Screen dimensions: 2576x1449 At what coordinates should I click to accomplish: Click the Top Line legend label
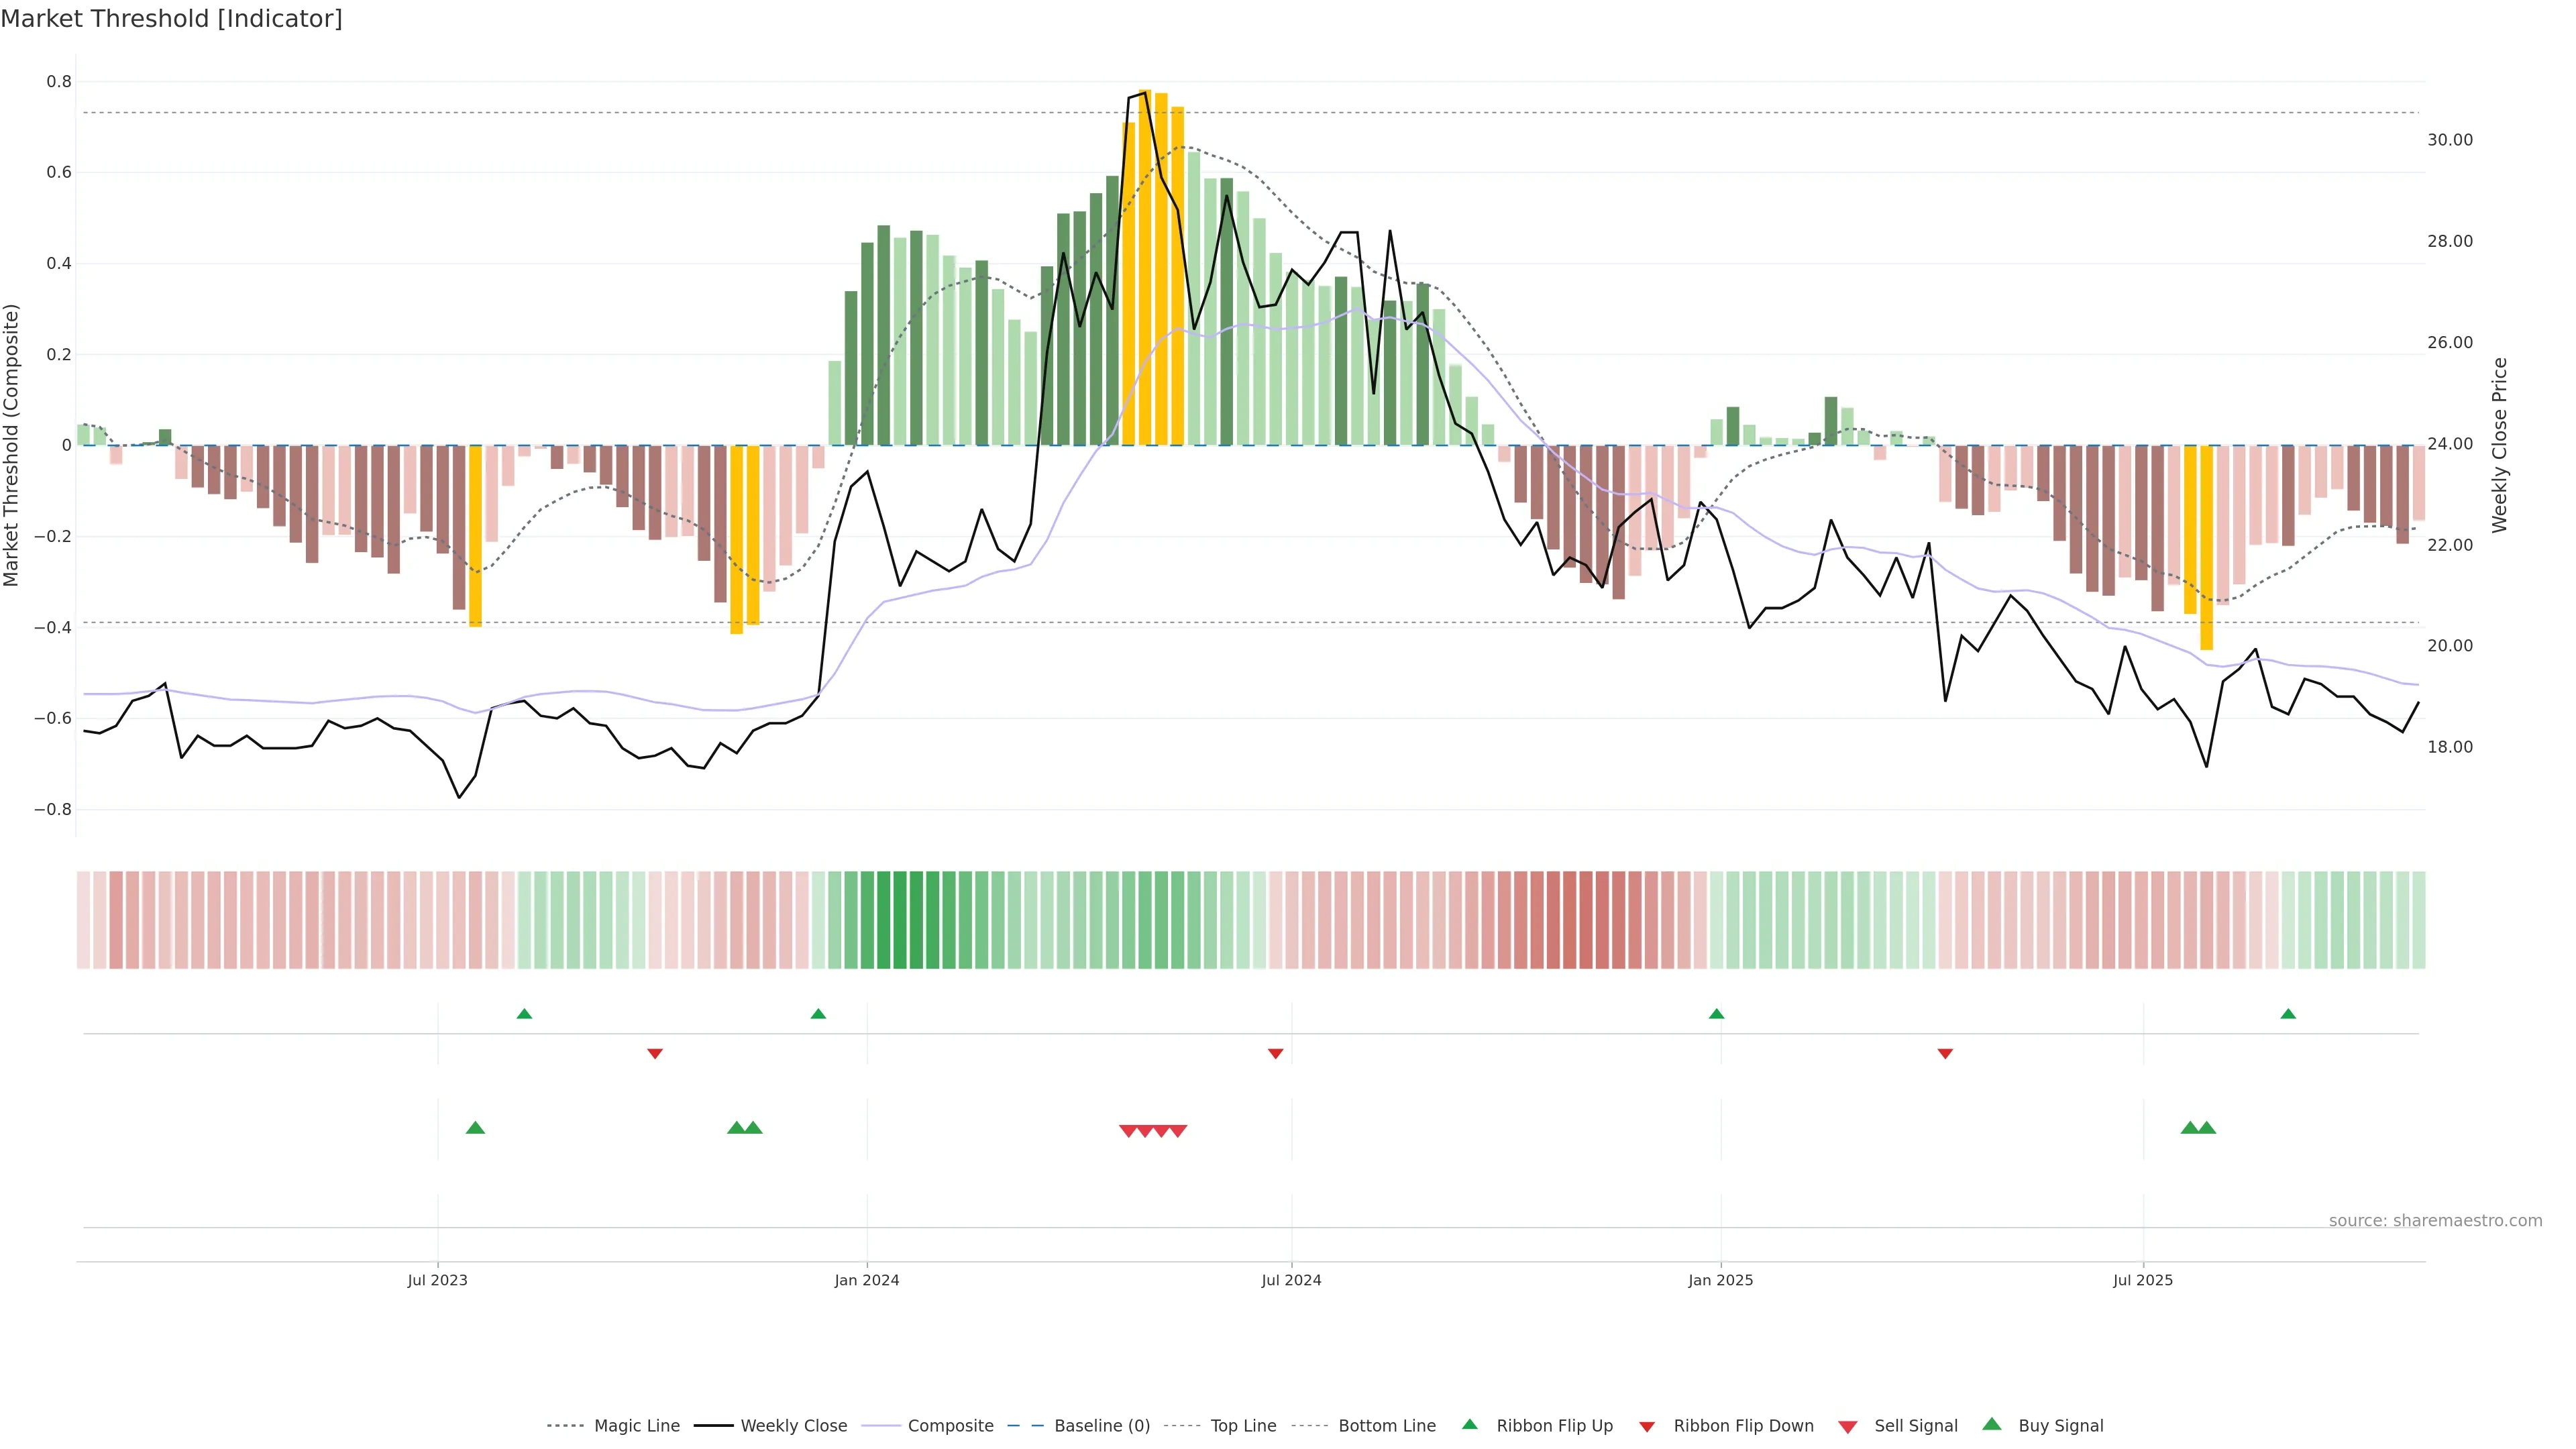(x=1243, y=1426)
